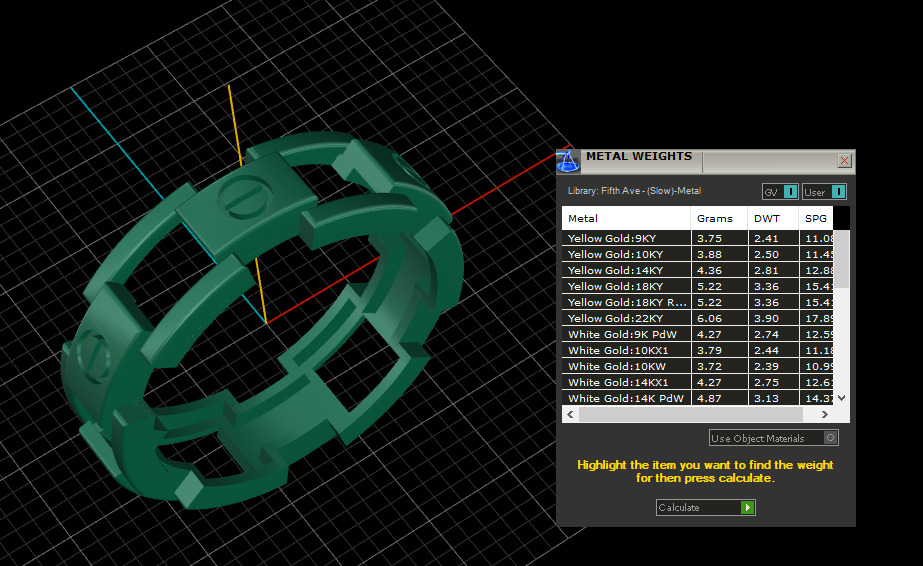
Task: Click the 3.75 grams value
Action: pos(709,238)
